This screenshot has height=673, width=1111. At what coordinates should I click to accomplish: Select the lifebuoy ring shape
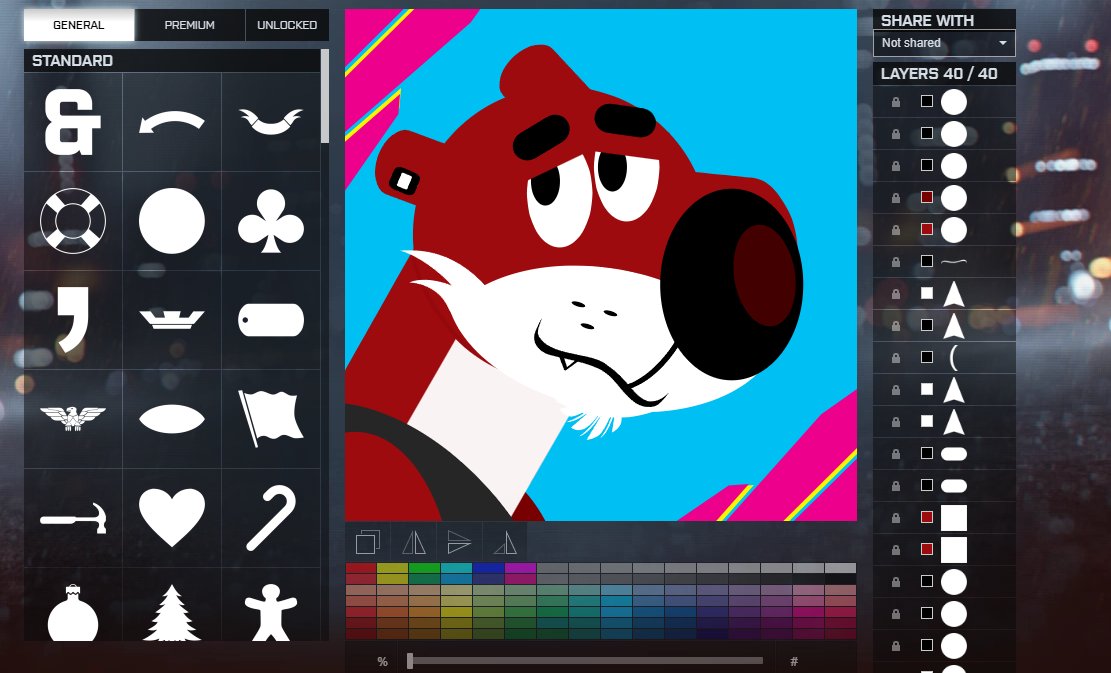coord(73,220)
